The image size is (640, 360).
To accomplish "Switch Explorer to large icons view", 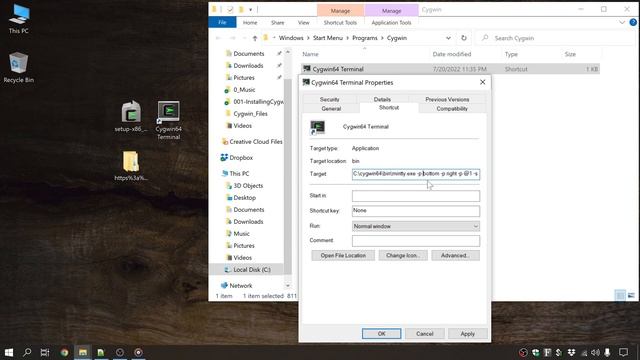I will (631, 295).
